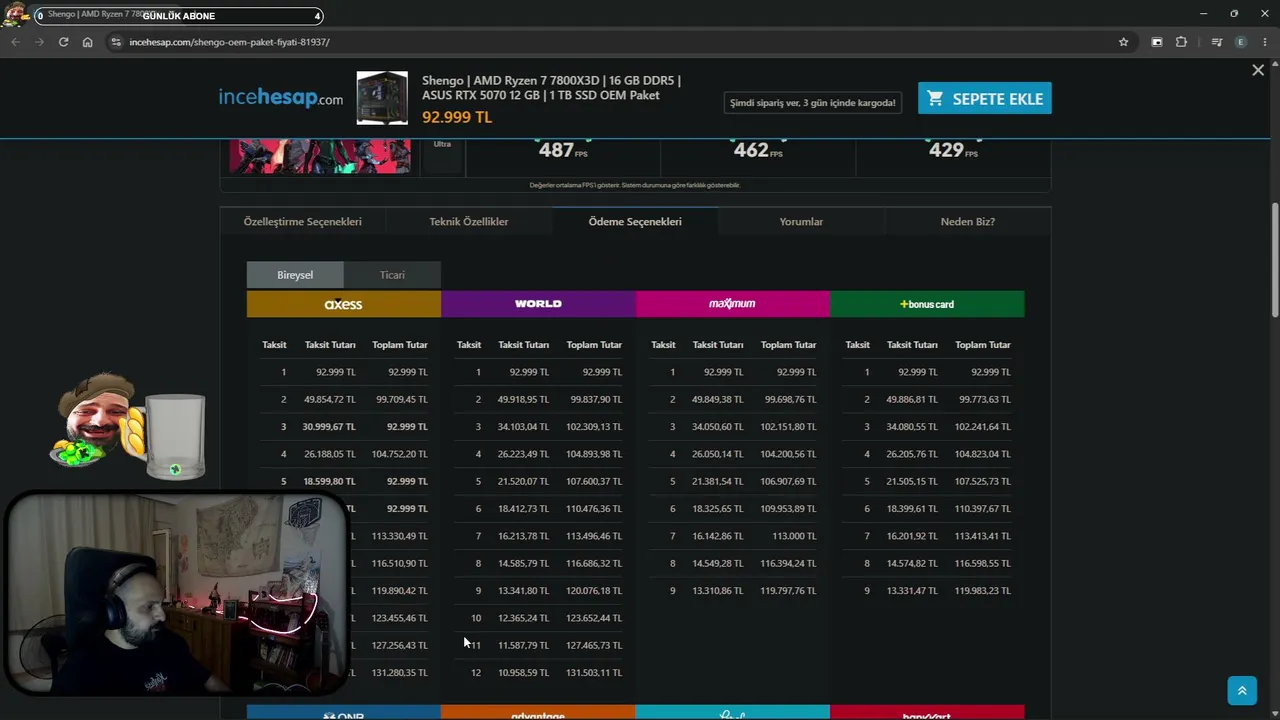Viewport: 1280px width, 720px height.
Task: Click maximum amount 49.849,38 TL
Action: (x=718, y=399)
